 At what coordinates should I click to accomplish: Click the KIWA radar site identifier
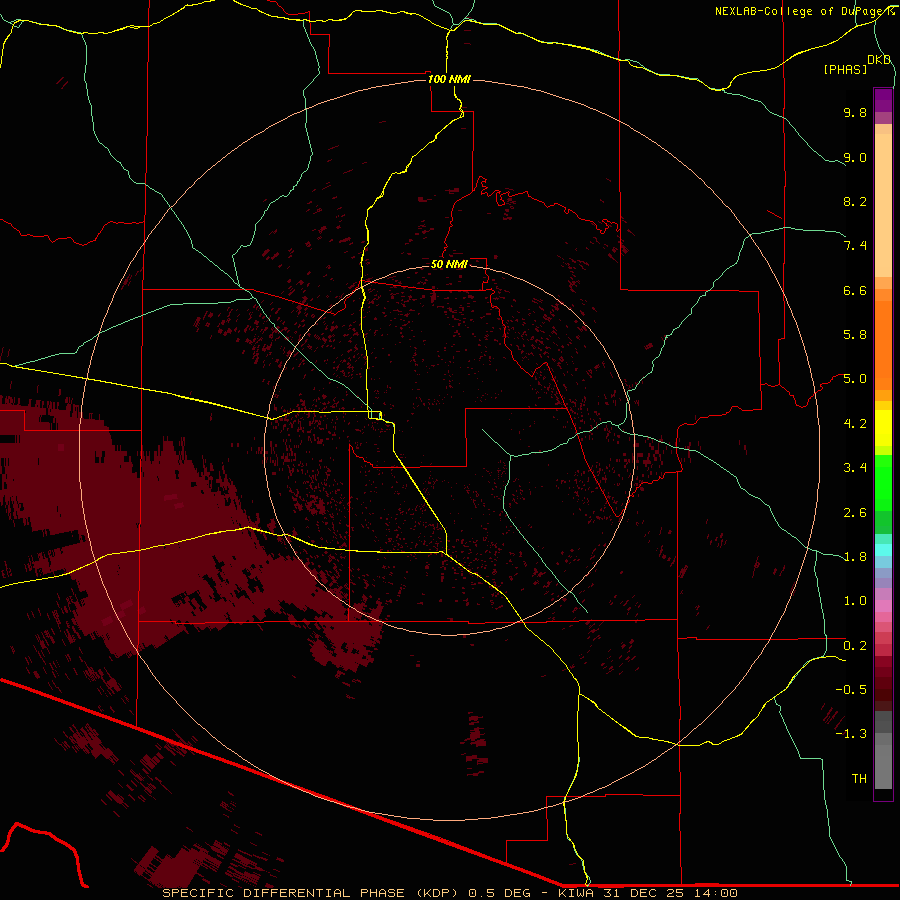tap(576, 893)
